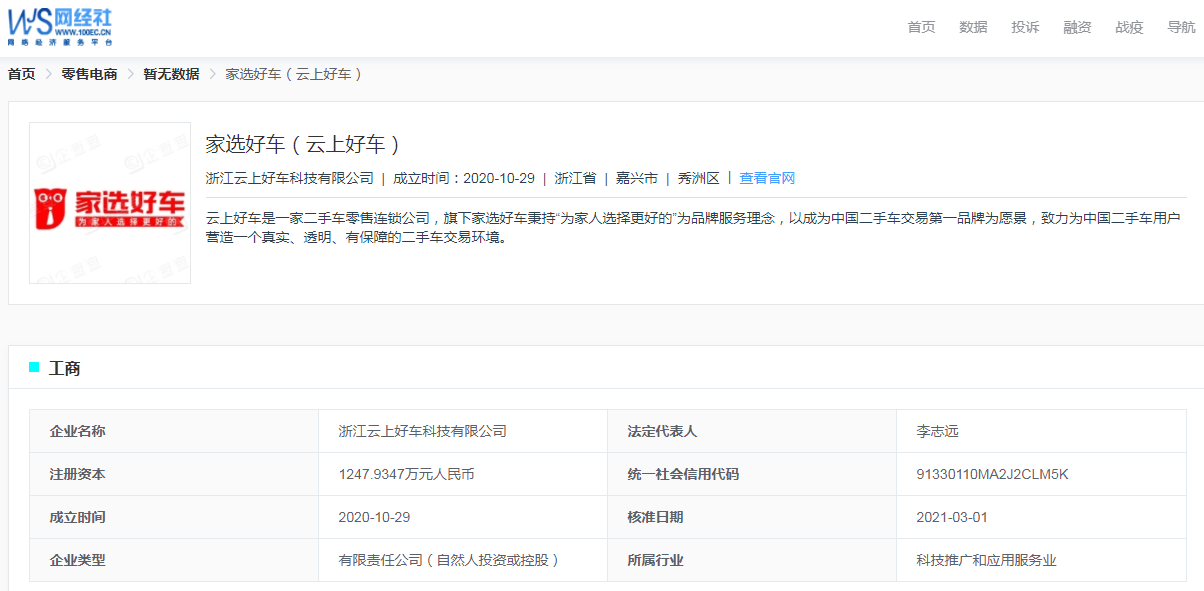Select 战疫 in the top navigation
The image size is (1204, 591).
tap(1129, 27)
